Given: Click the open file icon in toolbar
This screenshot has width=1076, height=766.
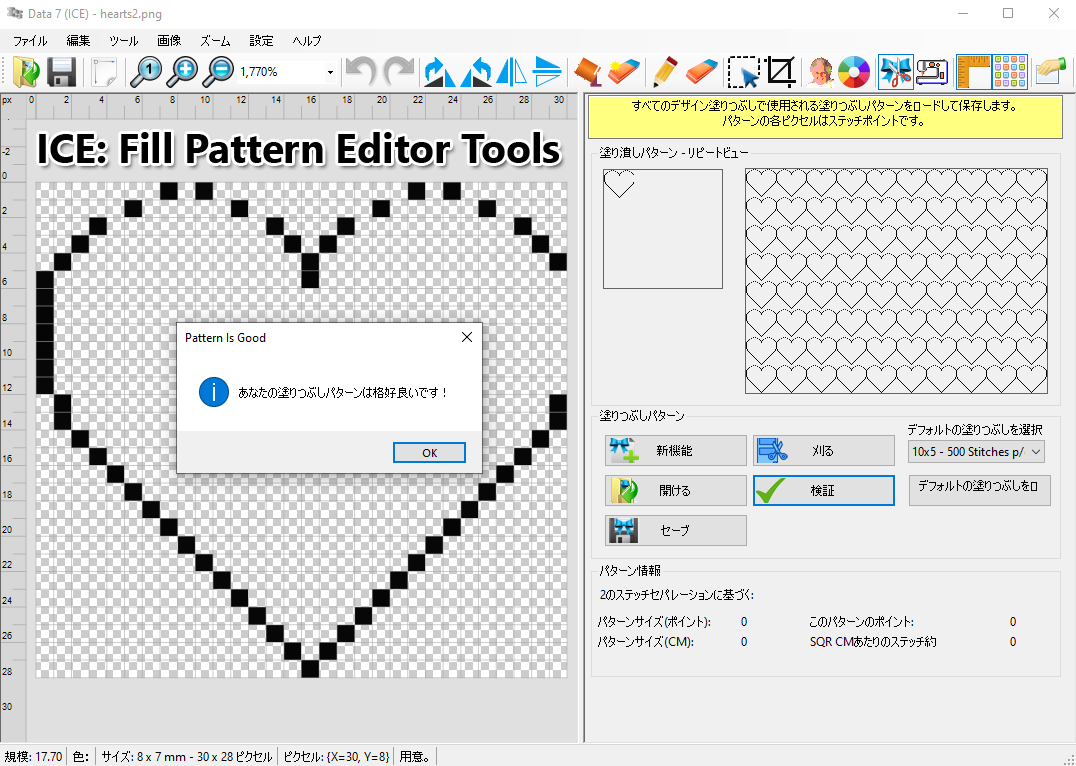Looking at the screenshot, I should (x=27, y=72).
